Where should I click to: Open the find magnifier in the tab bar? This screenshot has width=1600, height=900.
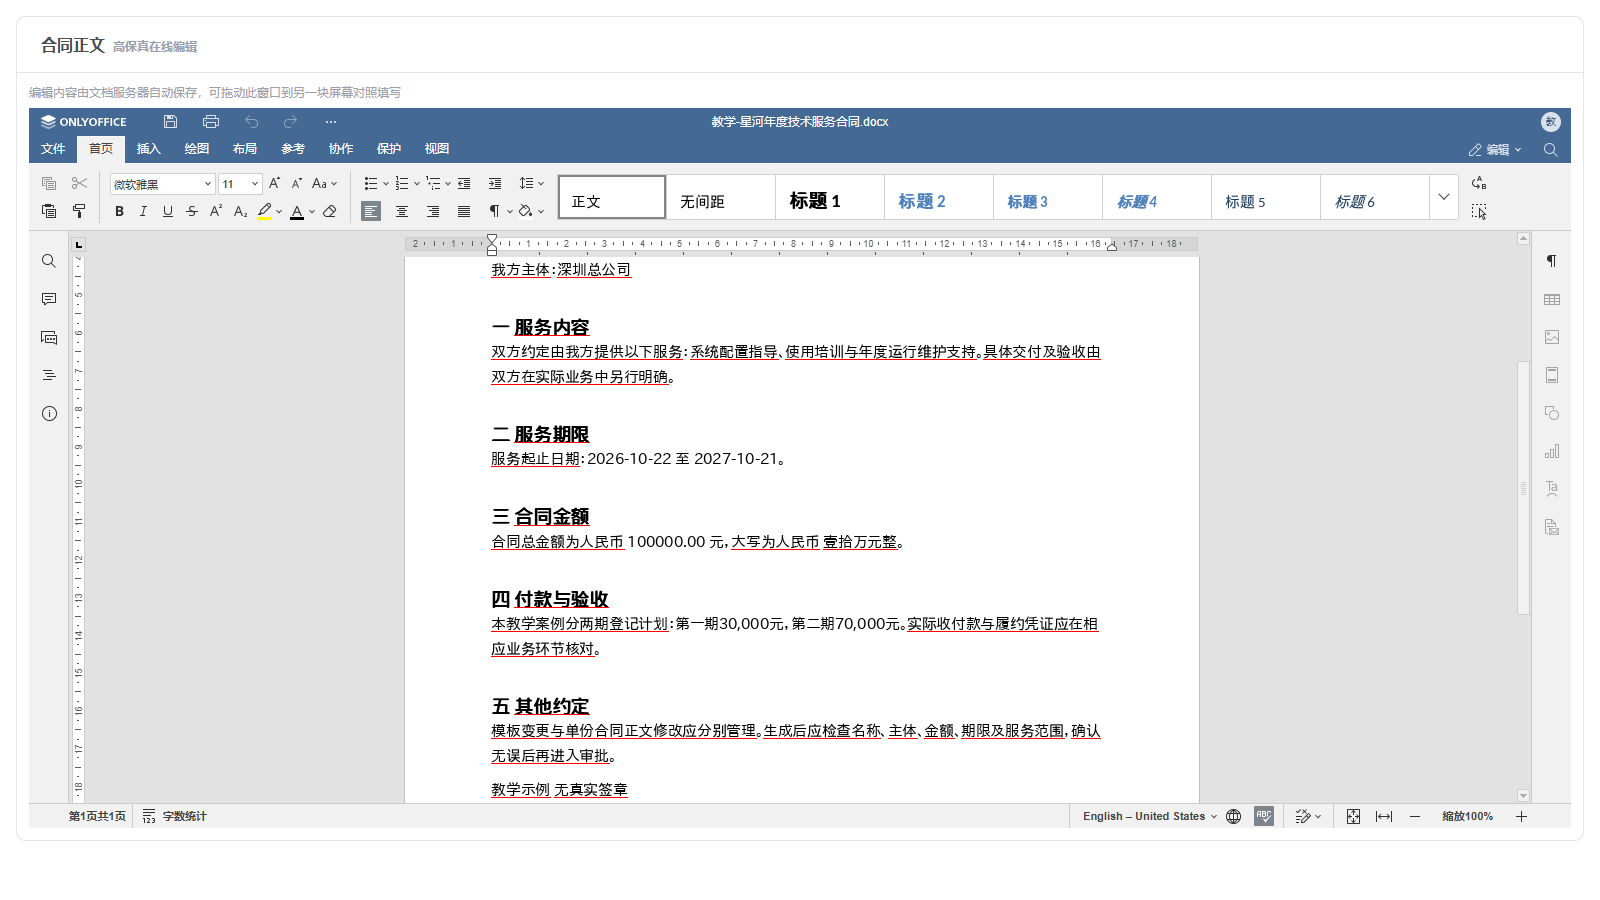tap(1551, 149)
